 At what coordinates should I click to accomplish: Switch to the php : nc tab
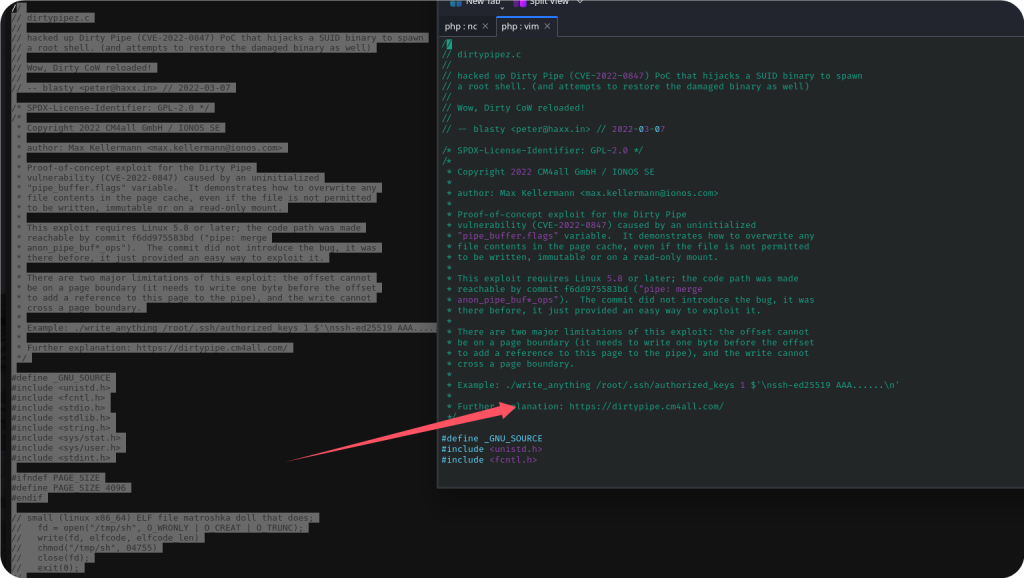461,26
